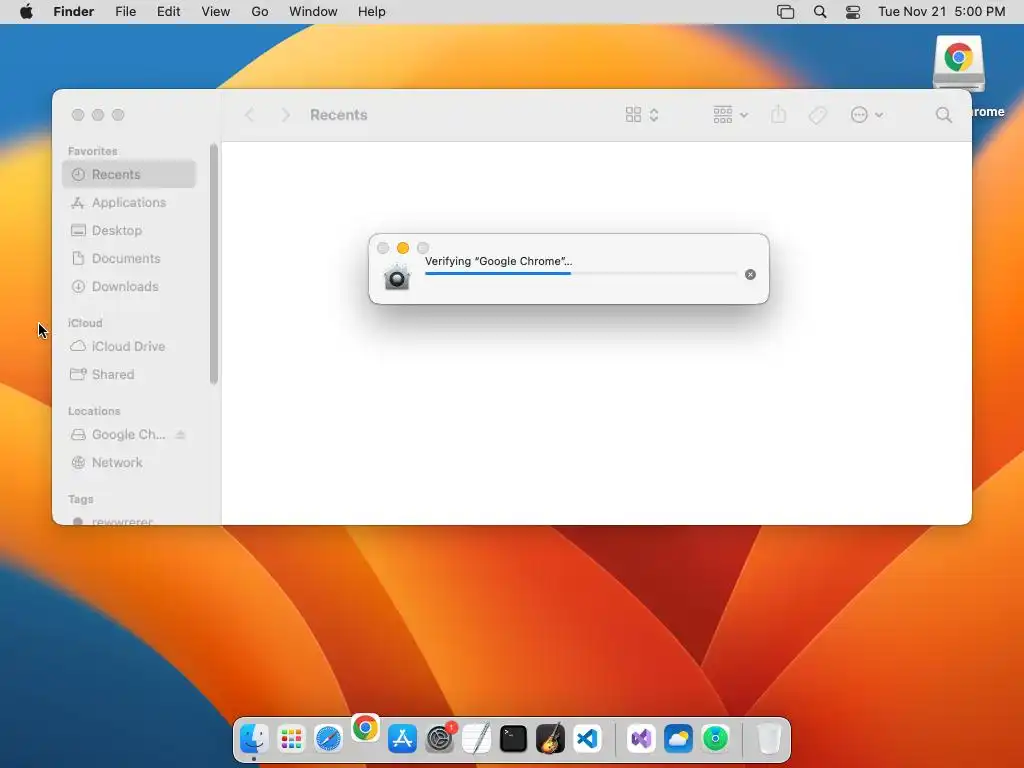The image size is (1024, 768).
Task: Open System Settings from the Dock
Action: (x=440, y=739)
